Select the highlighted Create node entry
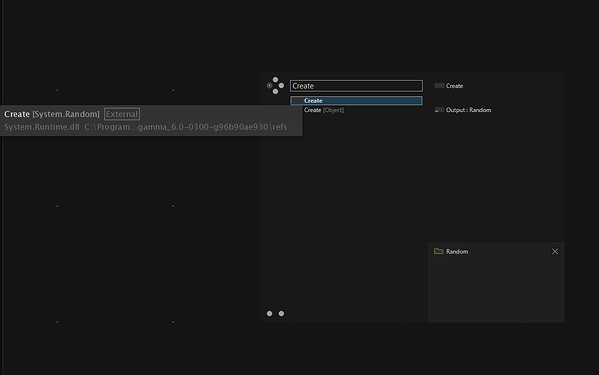Viewport: 599px width, 375px height. [x=356, y=100]
